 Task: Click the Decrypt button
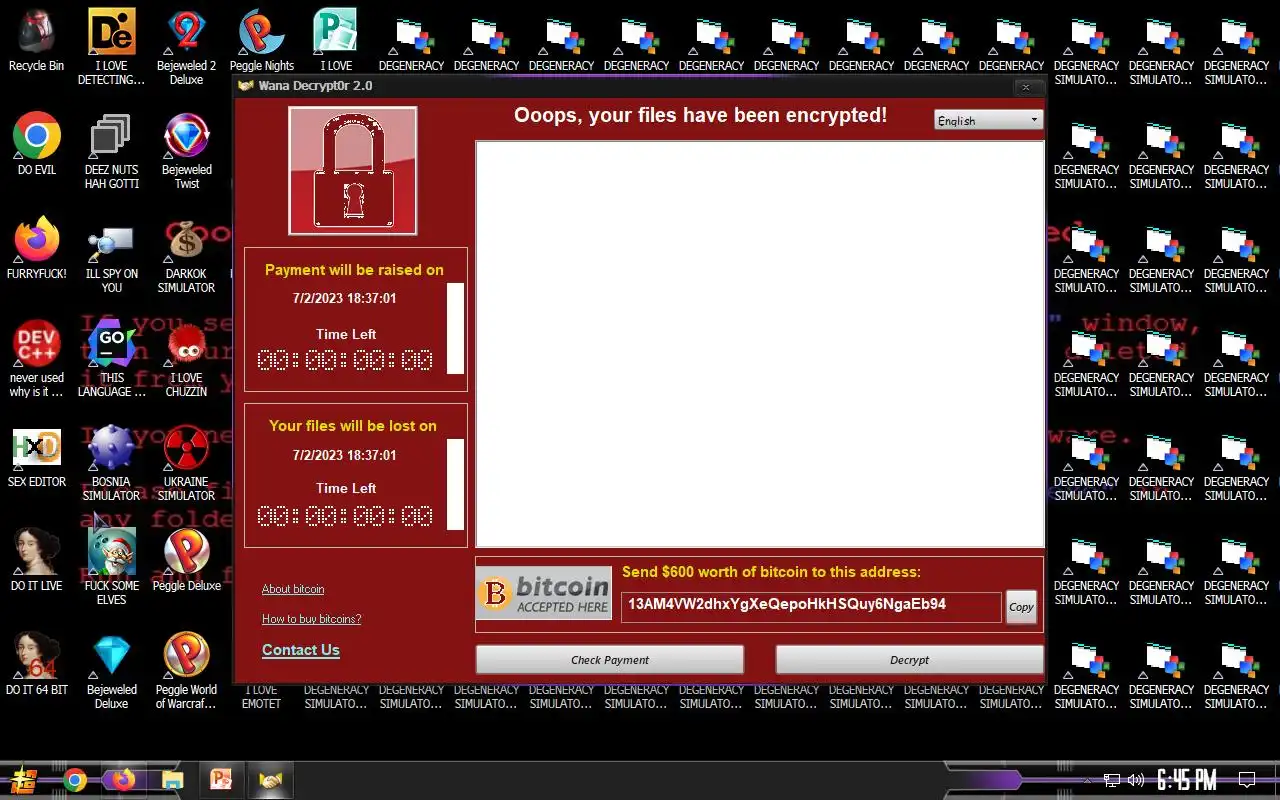(x=909, y=660)
